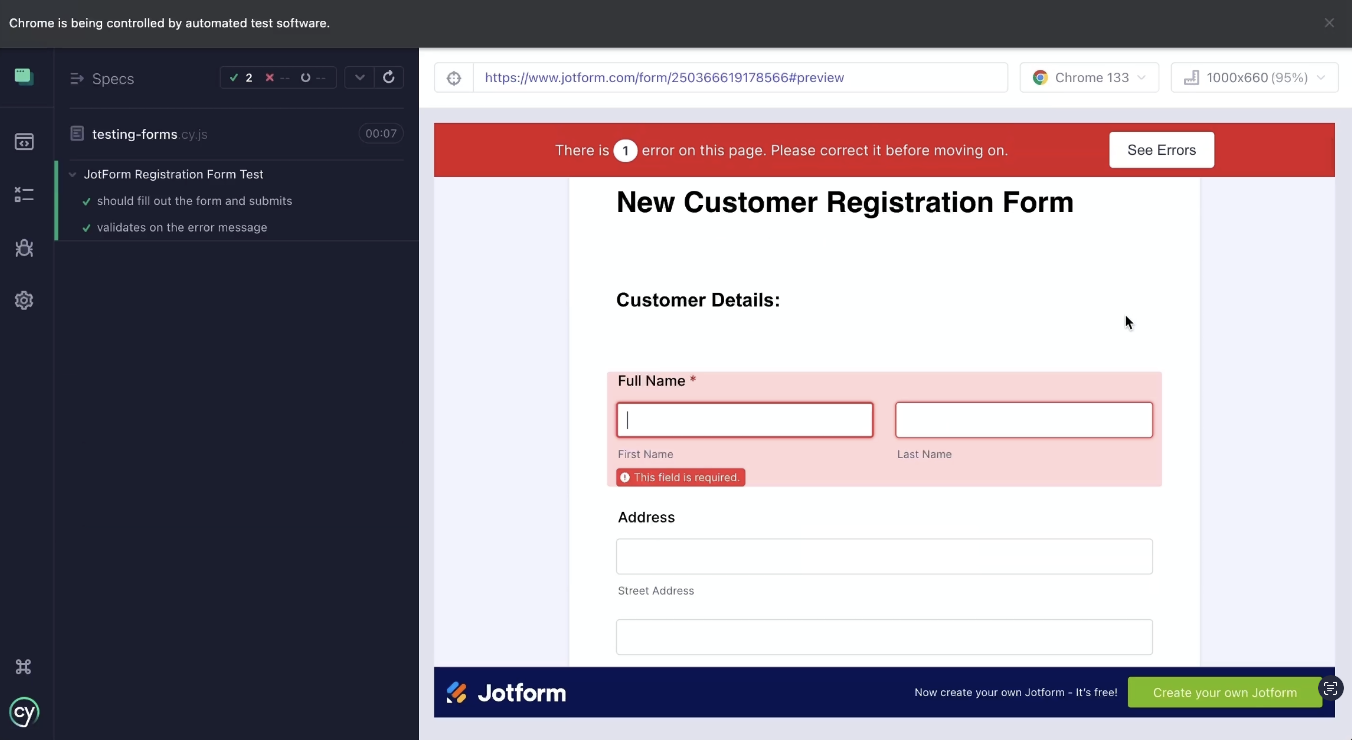Screen dimensions: 1352x740
Task: Open the test options chevron dropdown
Action: pos(359,78)
